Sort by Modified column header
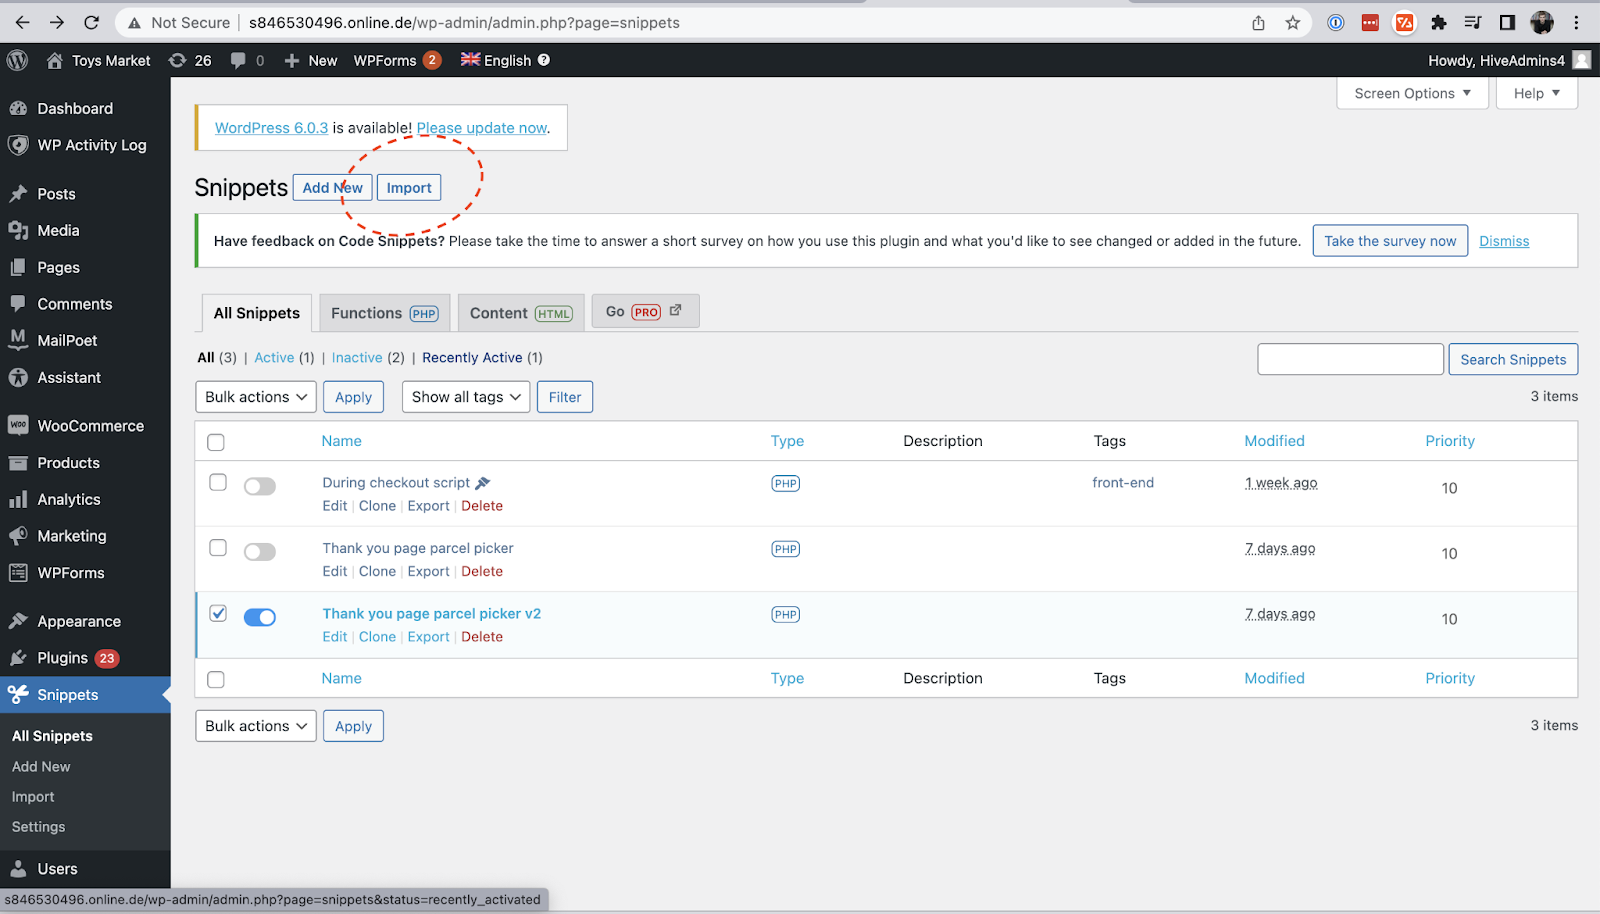Viewport: 1600px width, 914px height. pyautogui.click(x=1274, y=441)
